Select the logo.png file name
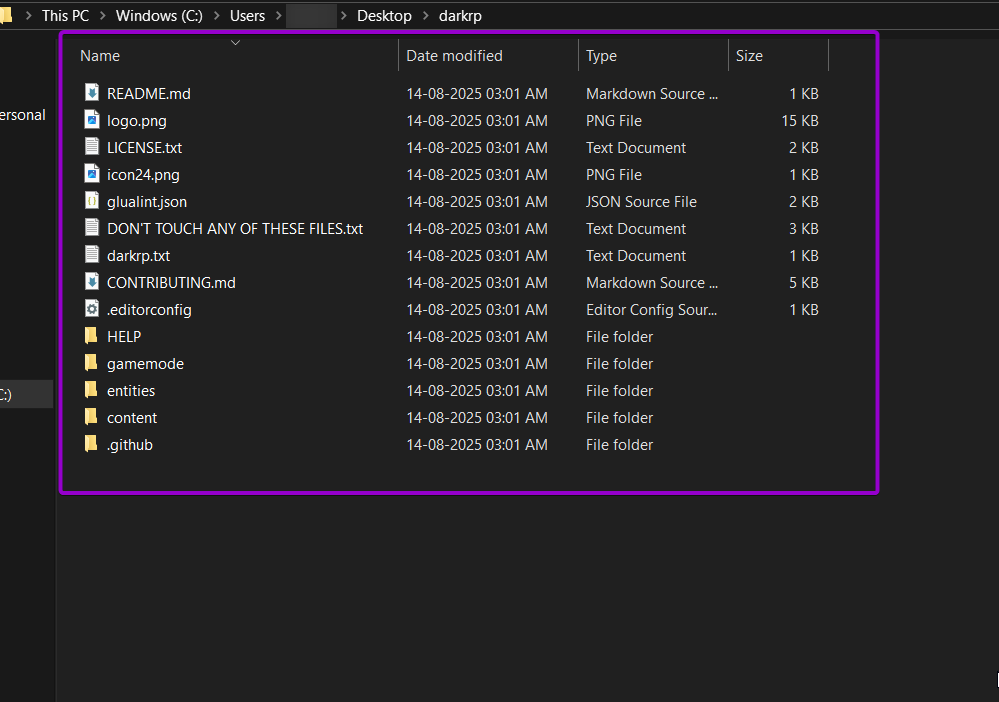This screenshot has width=999, height=702. (x=137, y=121)
